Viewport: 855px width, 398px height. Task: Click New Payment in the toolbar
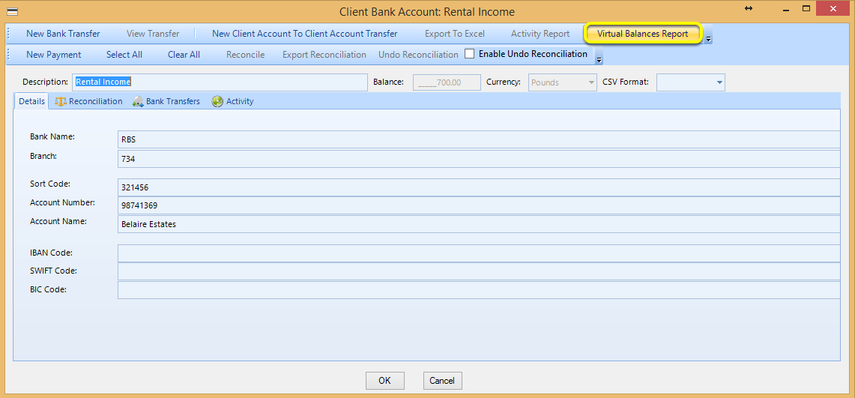click(53, 55)
